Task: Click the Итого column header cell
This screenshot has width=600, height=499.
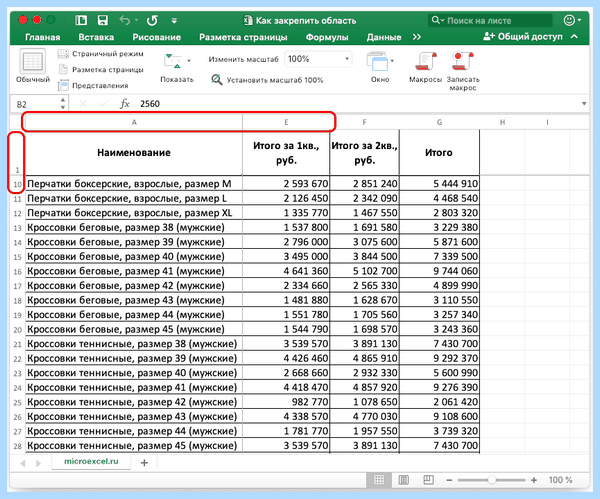Action: pos(439,153)
